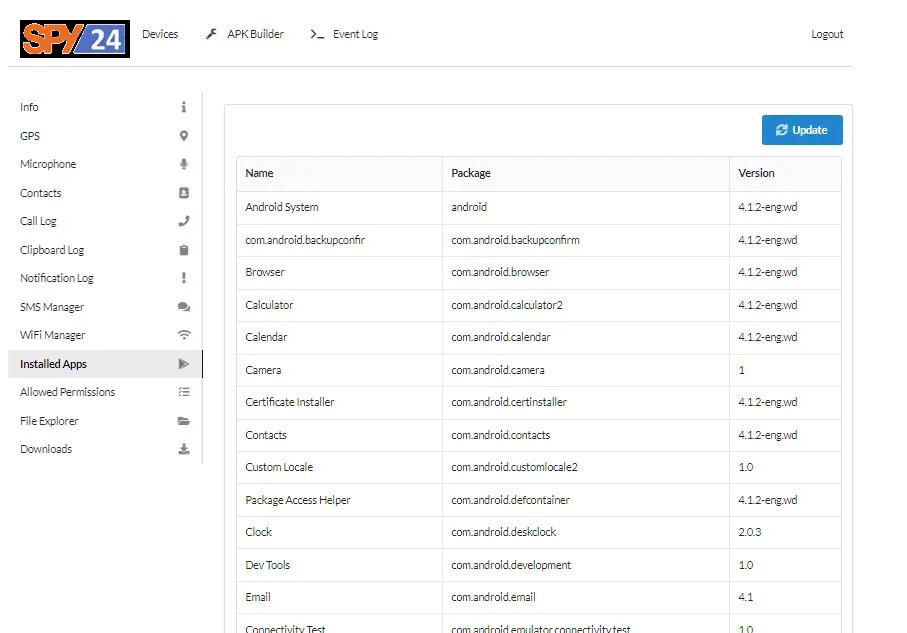Select Microphone in the sidebar
Screen dimensions: 907x633
point(105,164)
